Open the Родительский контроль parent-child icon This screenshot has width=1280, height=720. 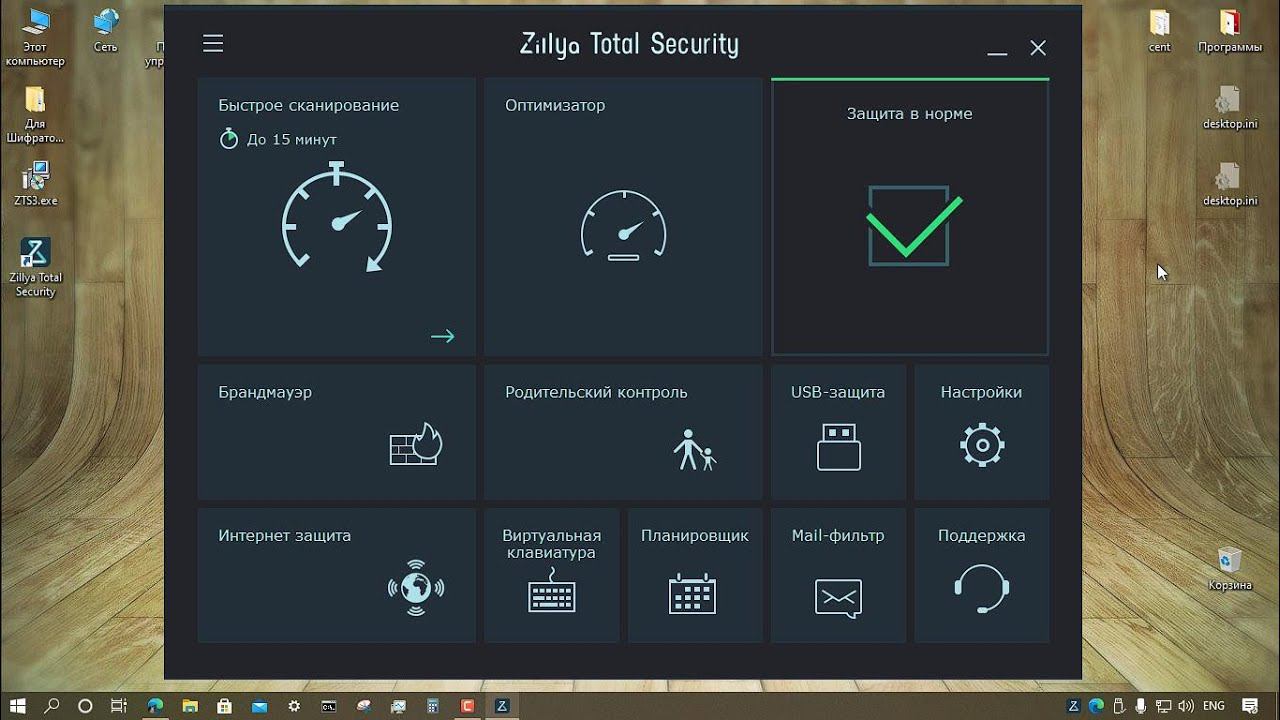click(695, 449)
